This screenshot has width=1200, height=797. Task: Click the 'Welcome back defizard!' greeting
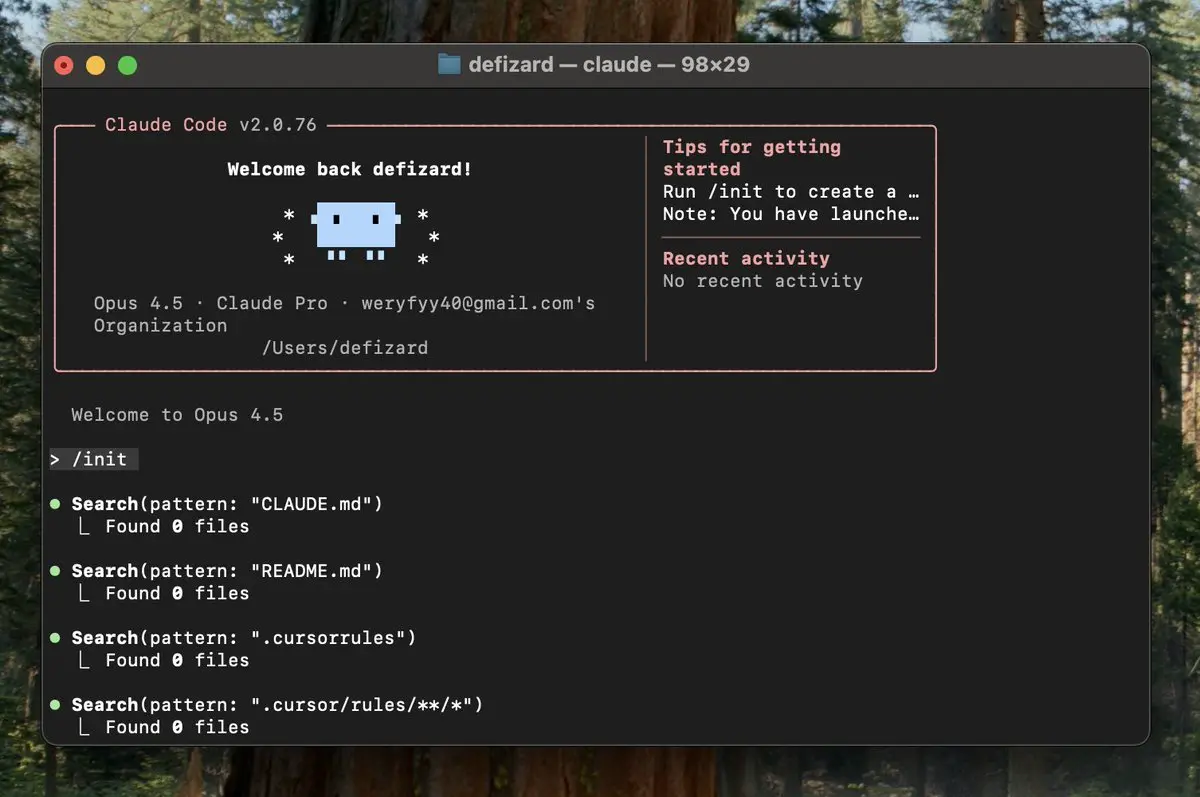point(350,169)
